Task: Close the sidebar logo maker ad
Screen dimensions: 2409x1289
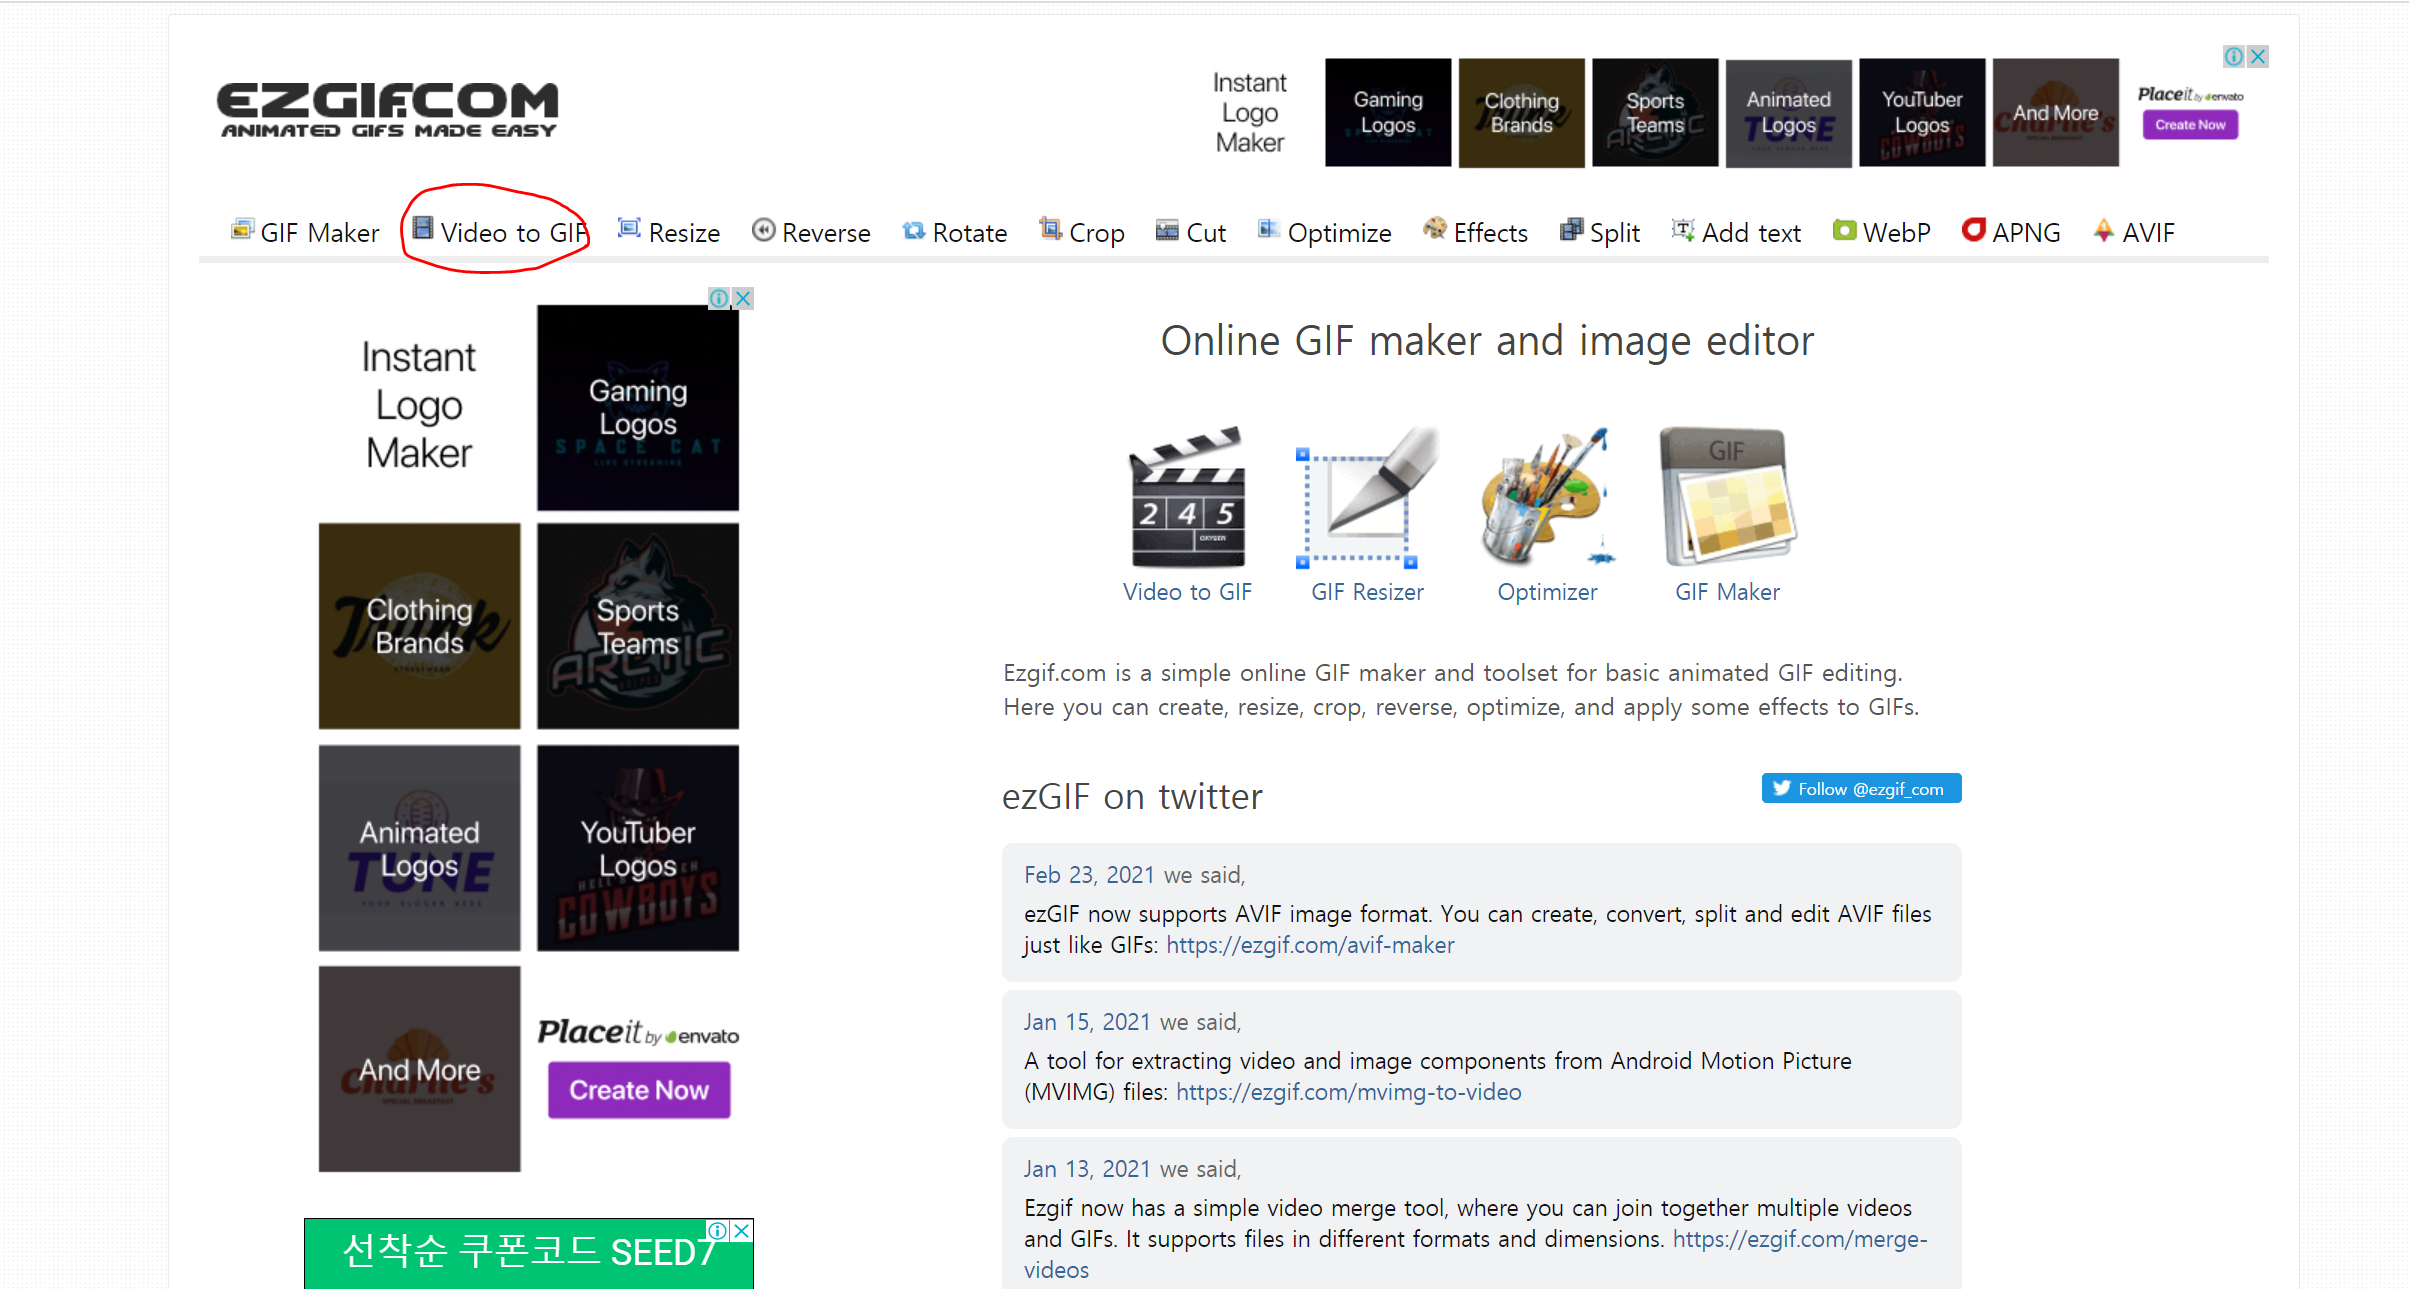Action: 743,299
